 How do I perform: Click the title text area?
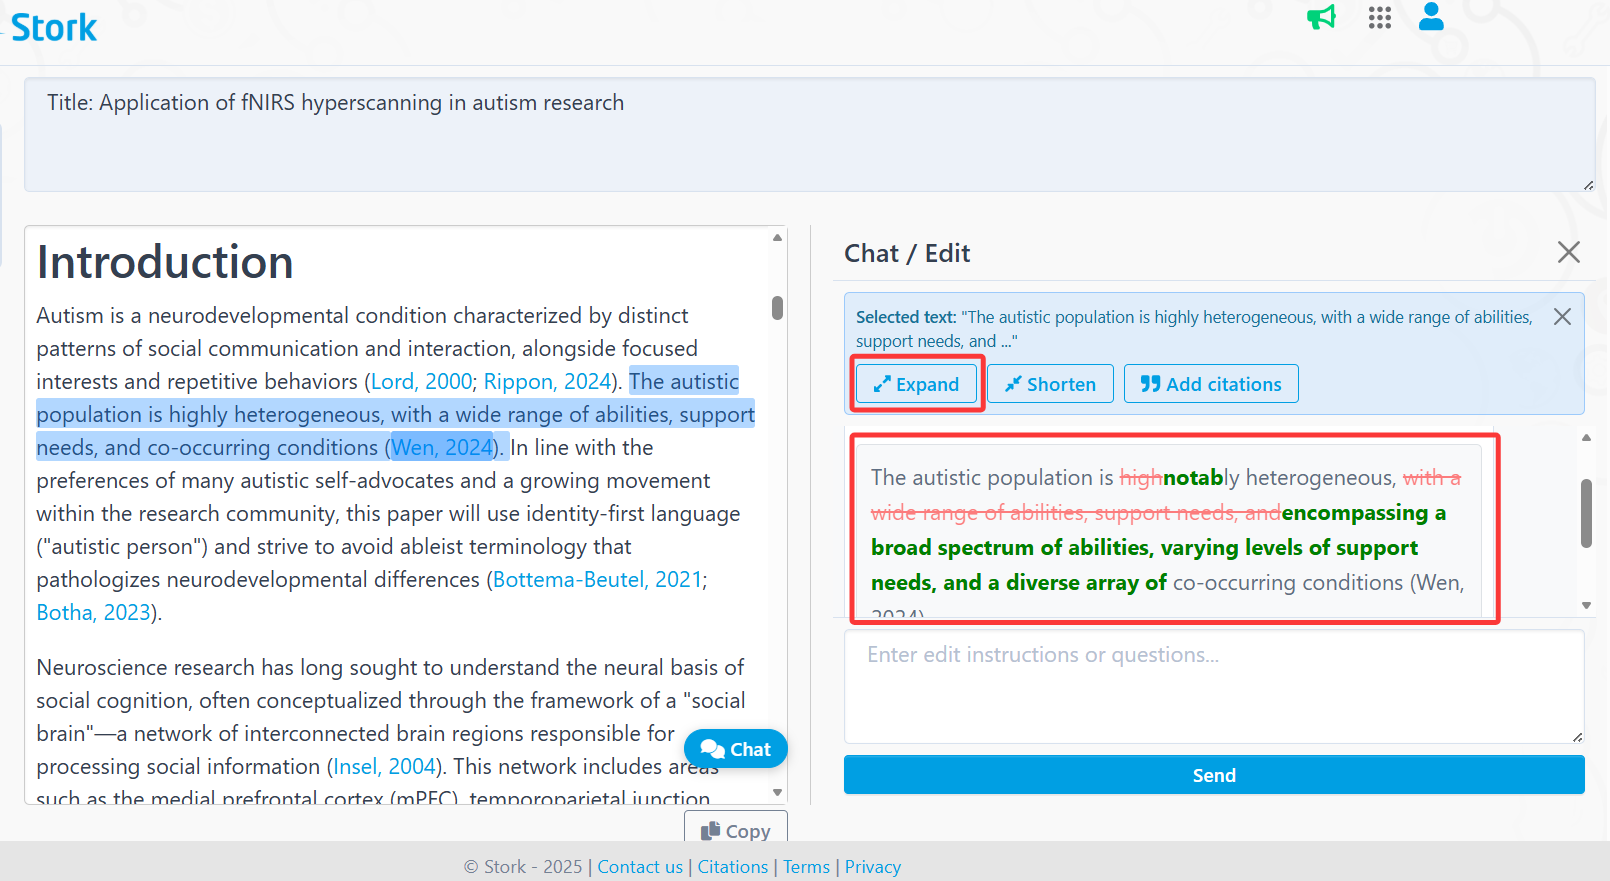pos(808,135)
